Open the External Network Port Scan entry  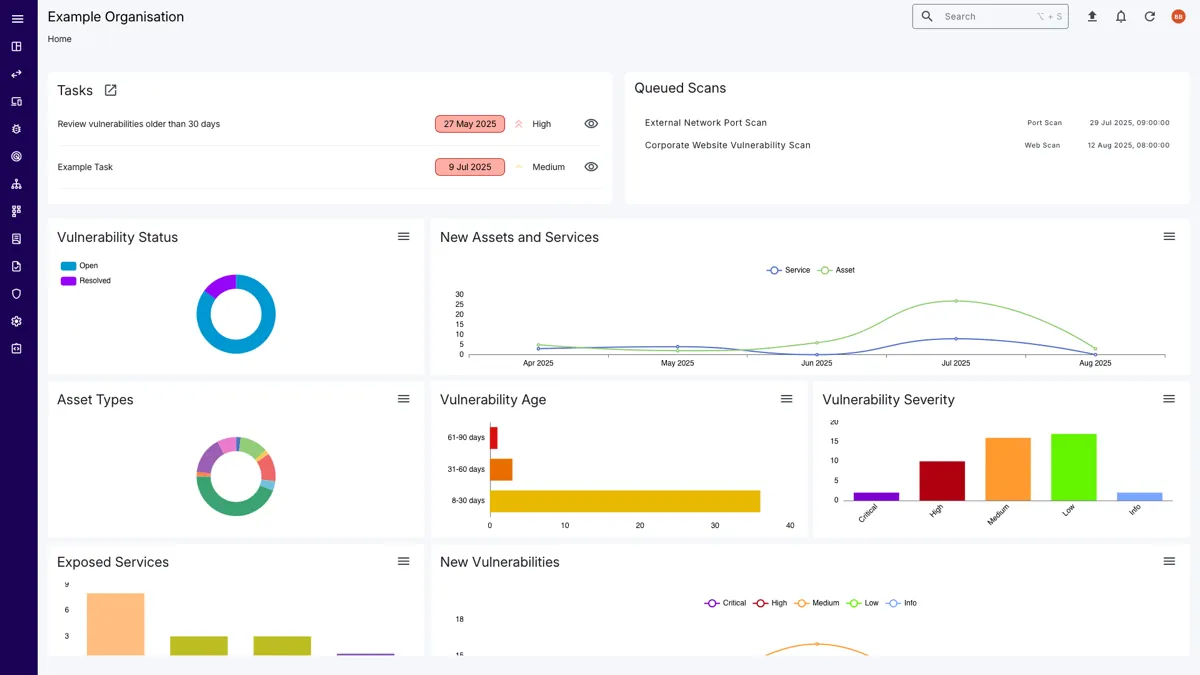(x=706, y=123)
